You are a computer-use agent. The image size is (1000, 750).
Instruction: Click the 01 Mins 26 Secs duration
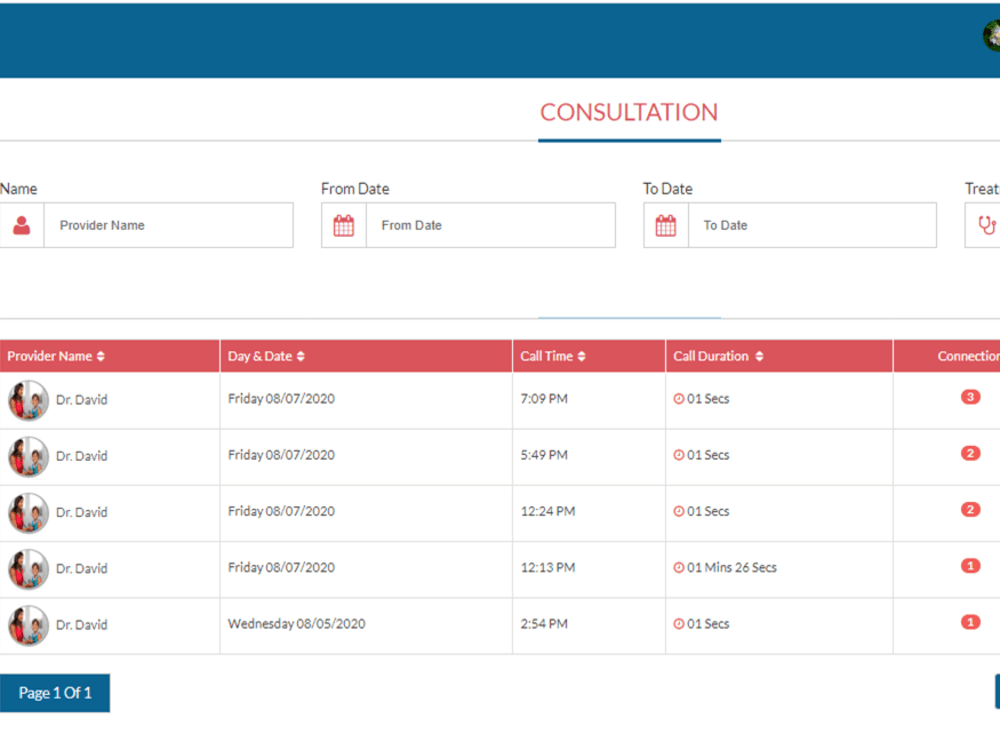tap(732, 568)
